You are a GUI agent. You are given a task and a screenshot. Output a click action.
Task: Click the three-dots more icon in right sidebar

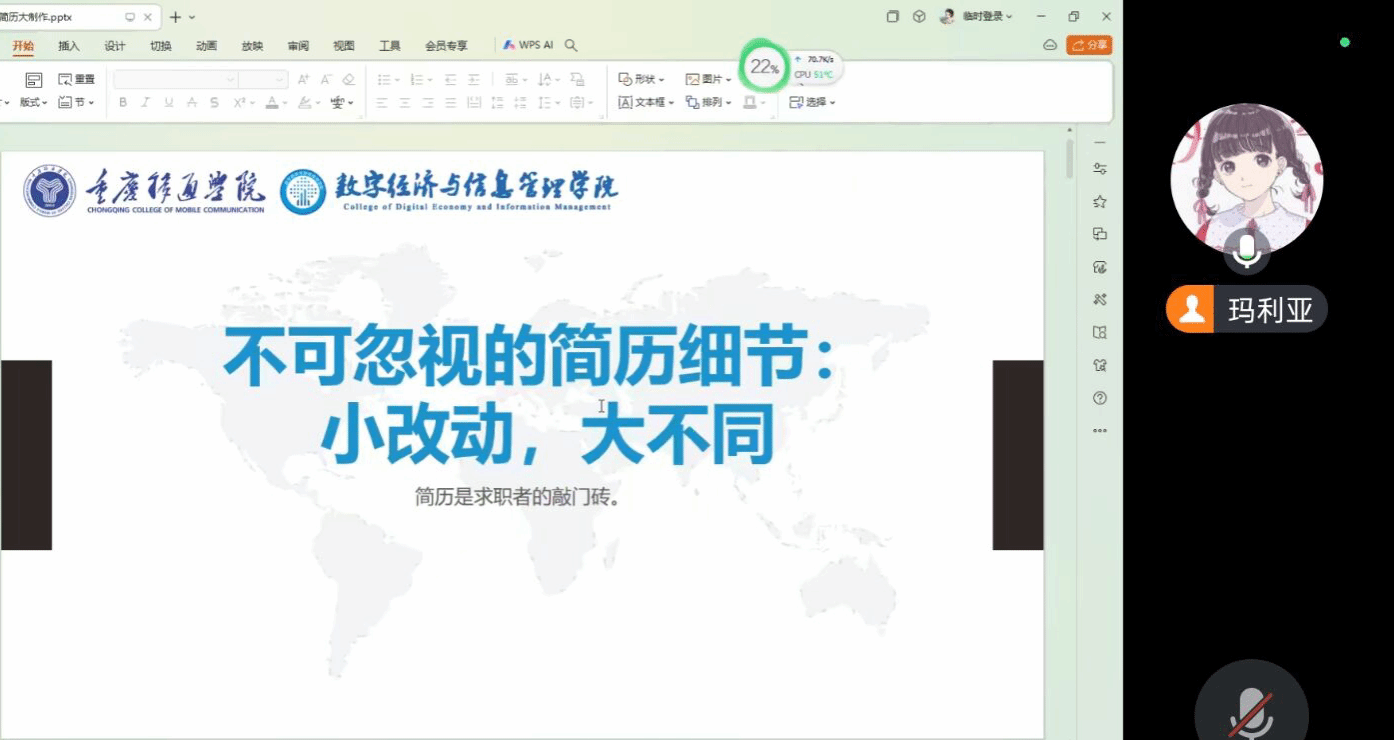(1100, 431)
